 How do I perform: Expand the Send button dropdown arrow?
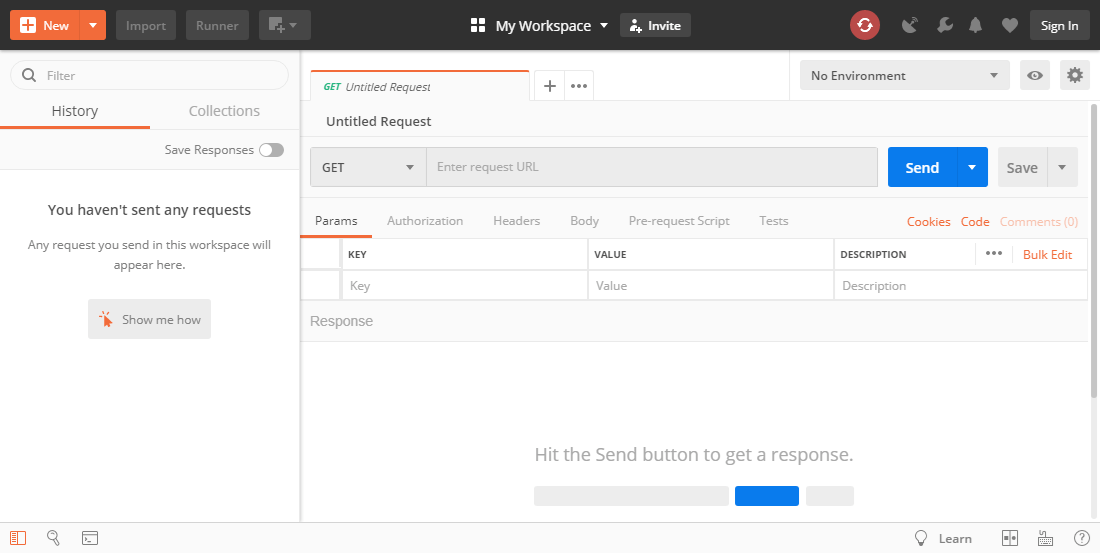pos(972,168)
